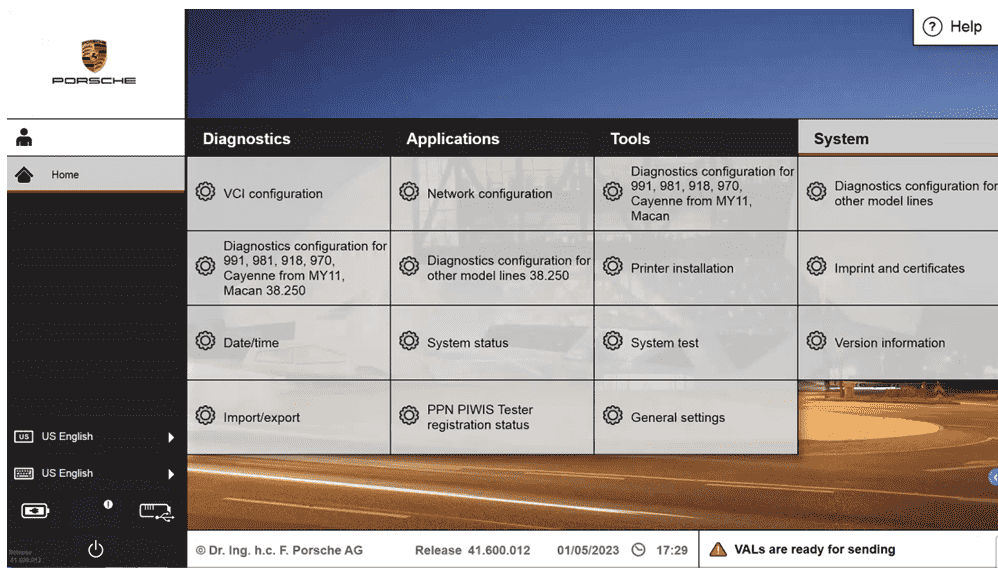998x571 pixels.
Task: Click the Dr. Ing. h.c. F. Porsche AG copyright
Action: [279, 550]
